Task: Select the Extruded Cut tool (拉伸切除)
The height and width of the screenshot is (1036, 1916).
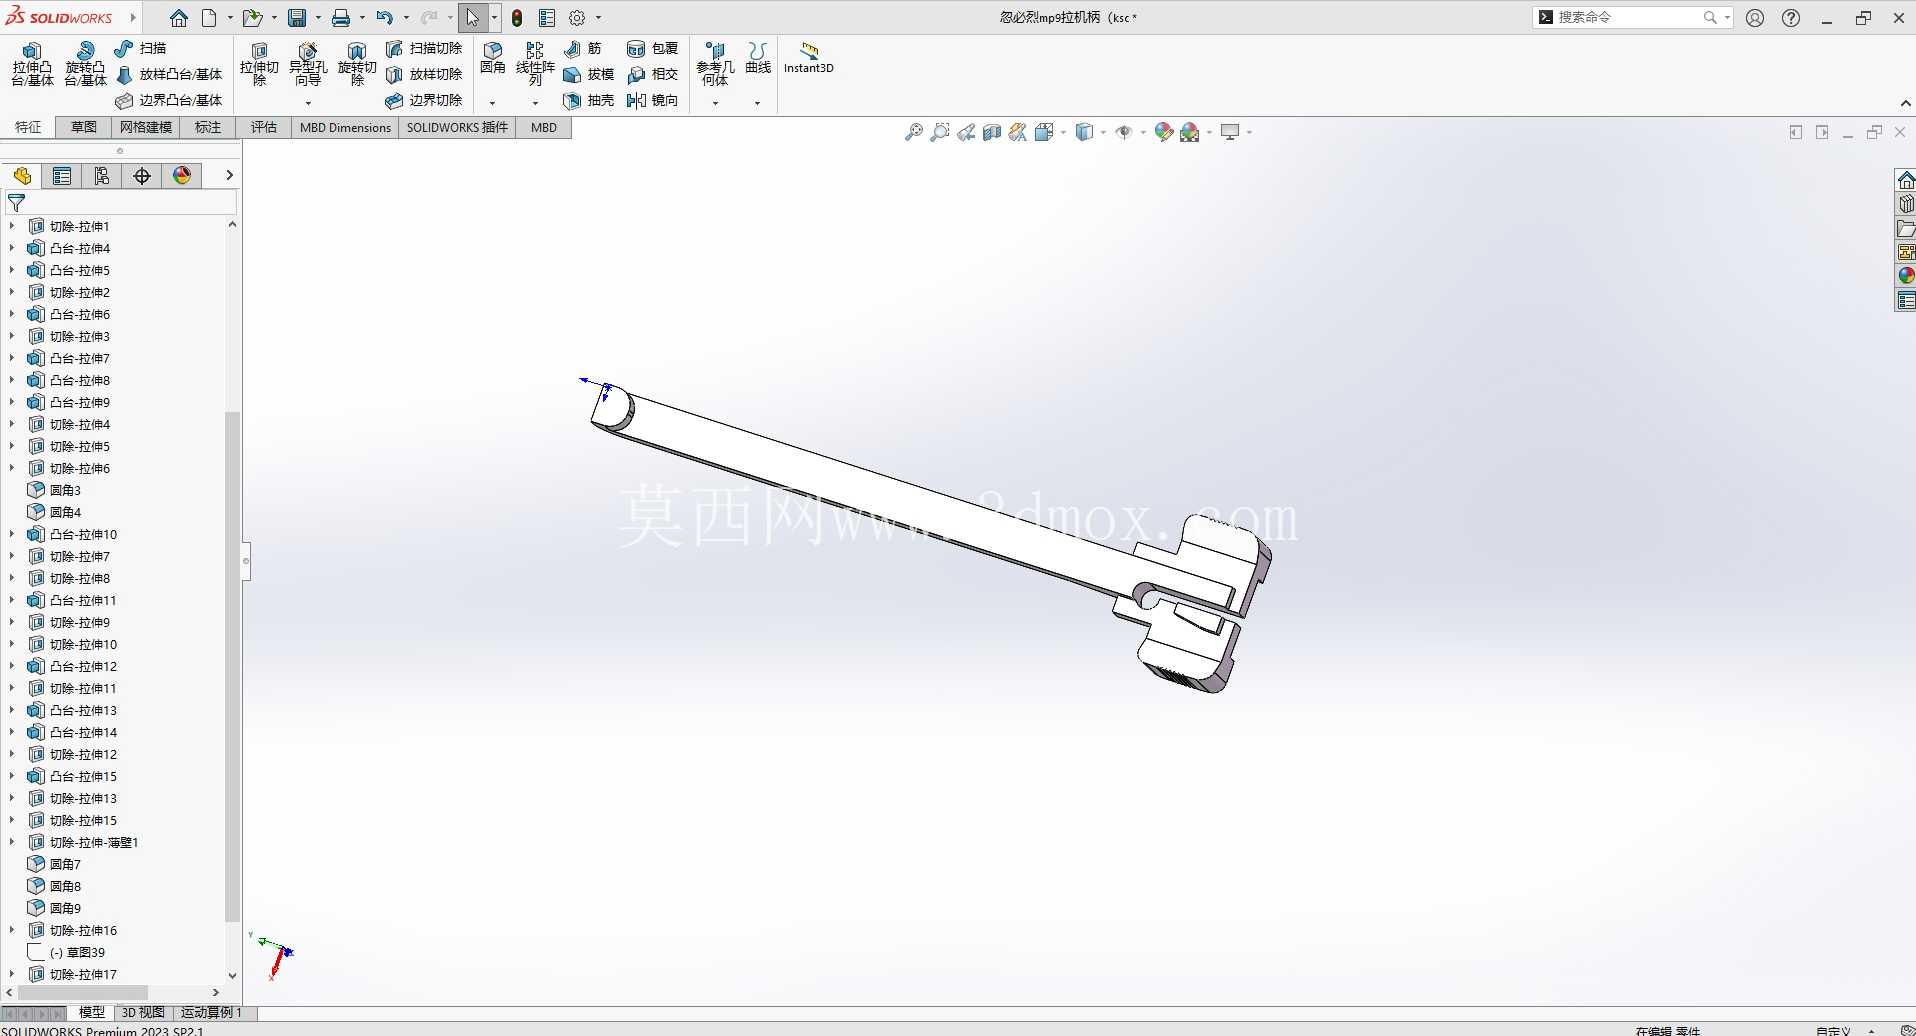Action: coord(259,64)
